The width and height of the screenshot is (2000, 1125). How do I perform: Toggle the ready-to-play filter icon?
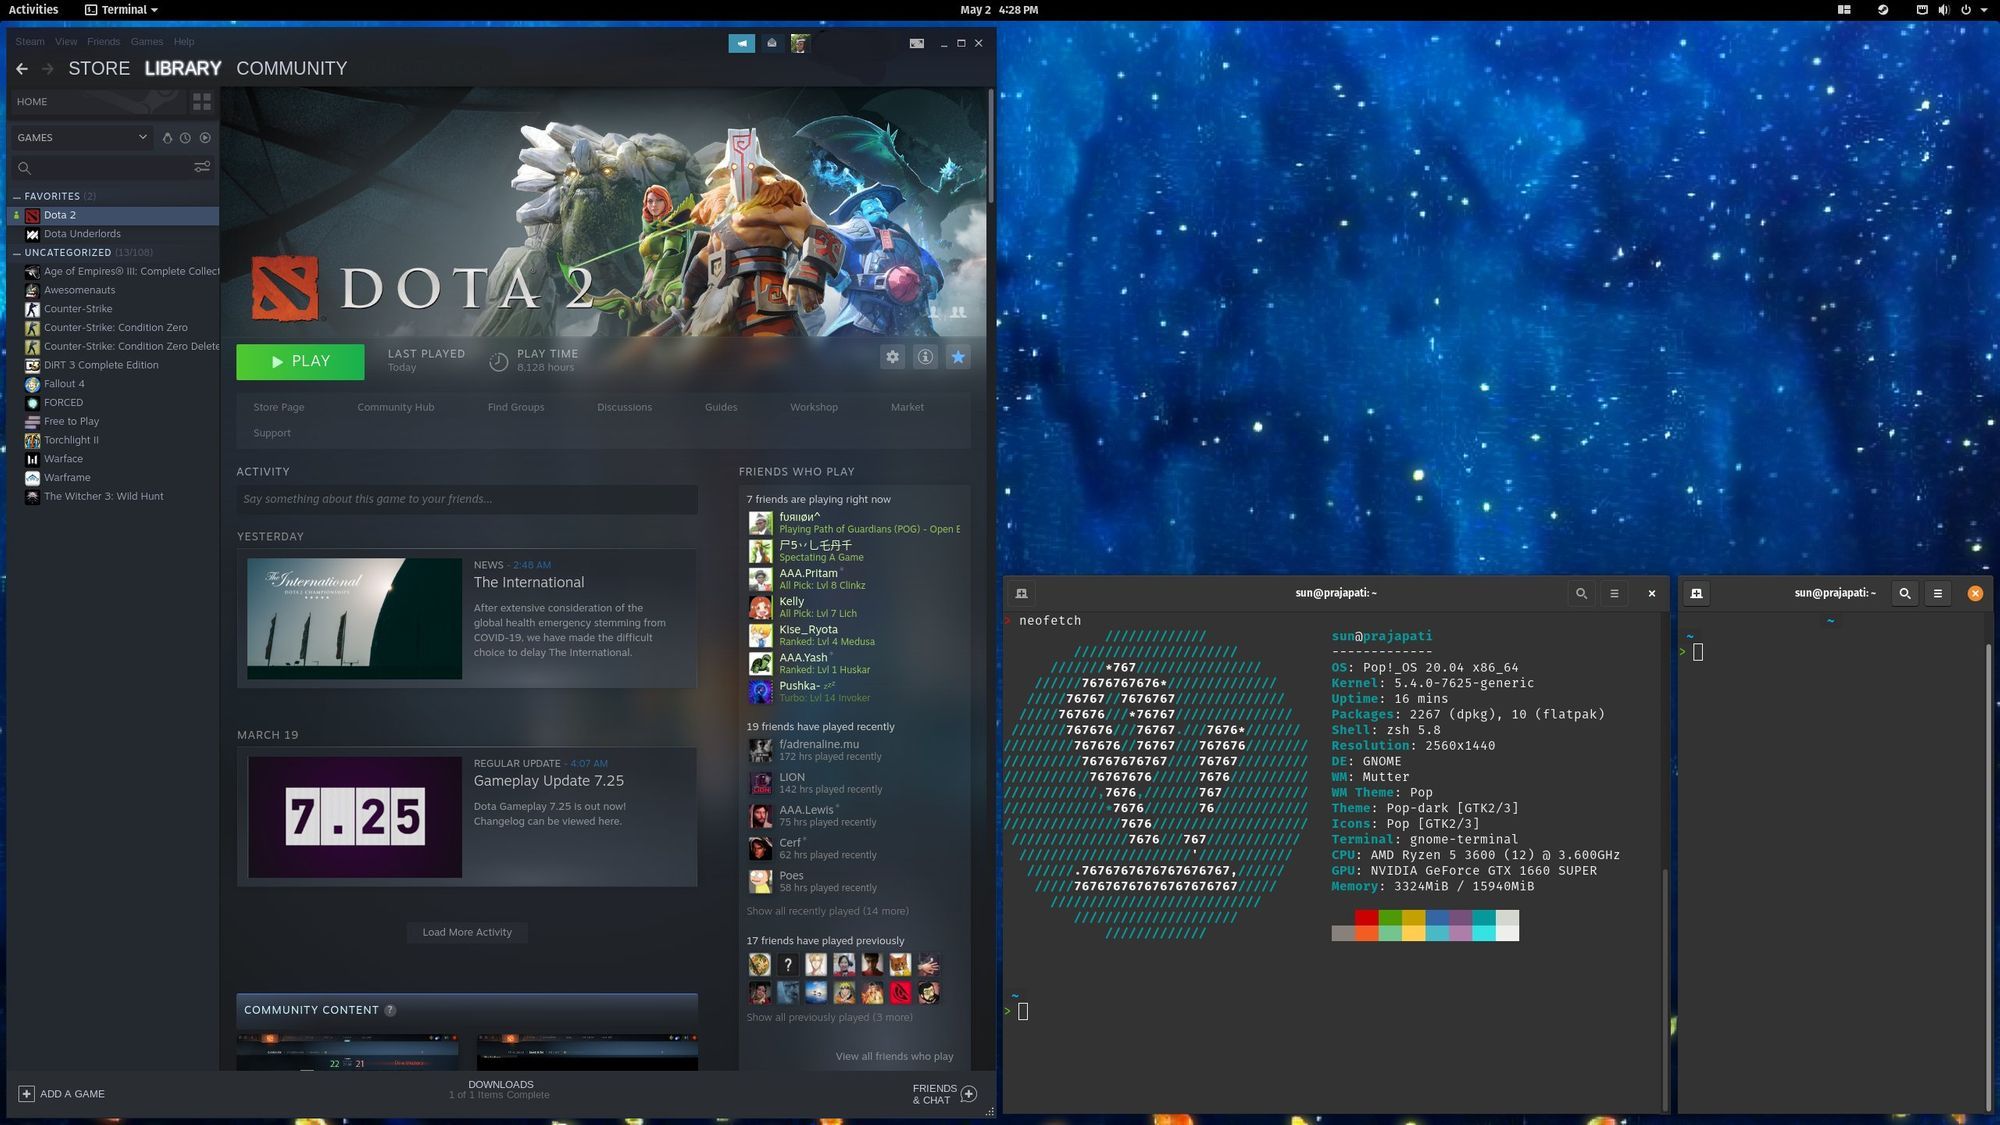point(205,138)
